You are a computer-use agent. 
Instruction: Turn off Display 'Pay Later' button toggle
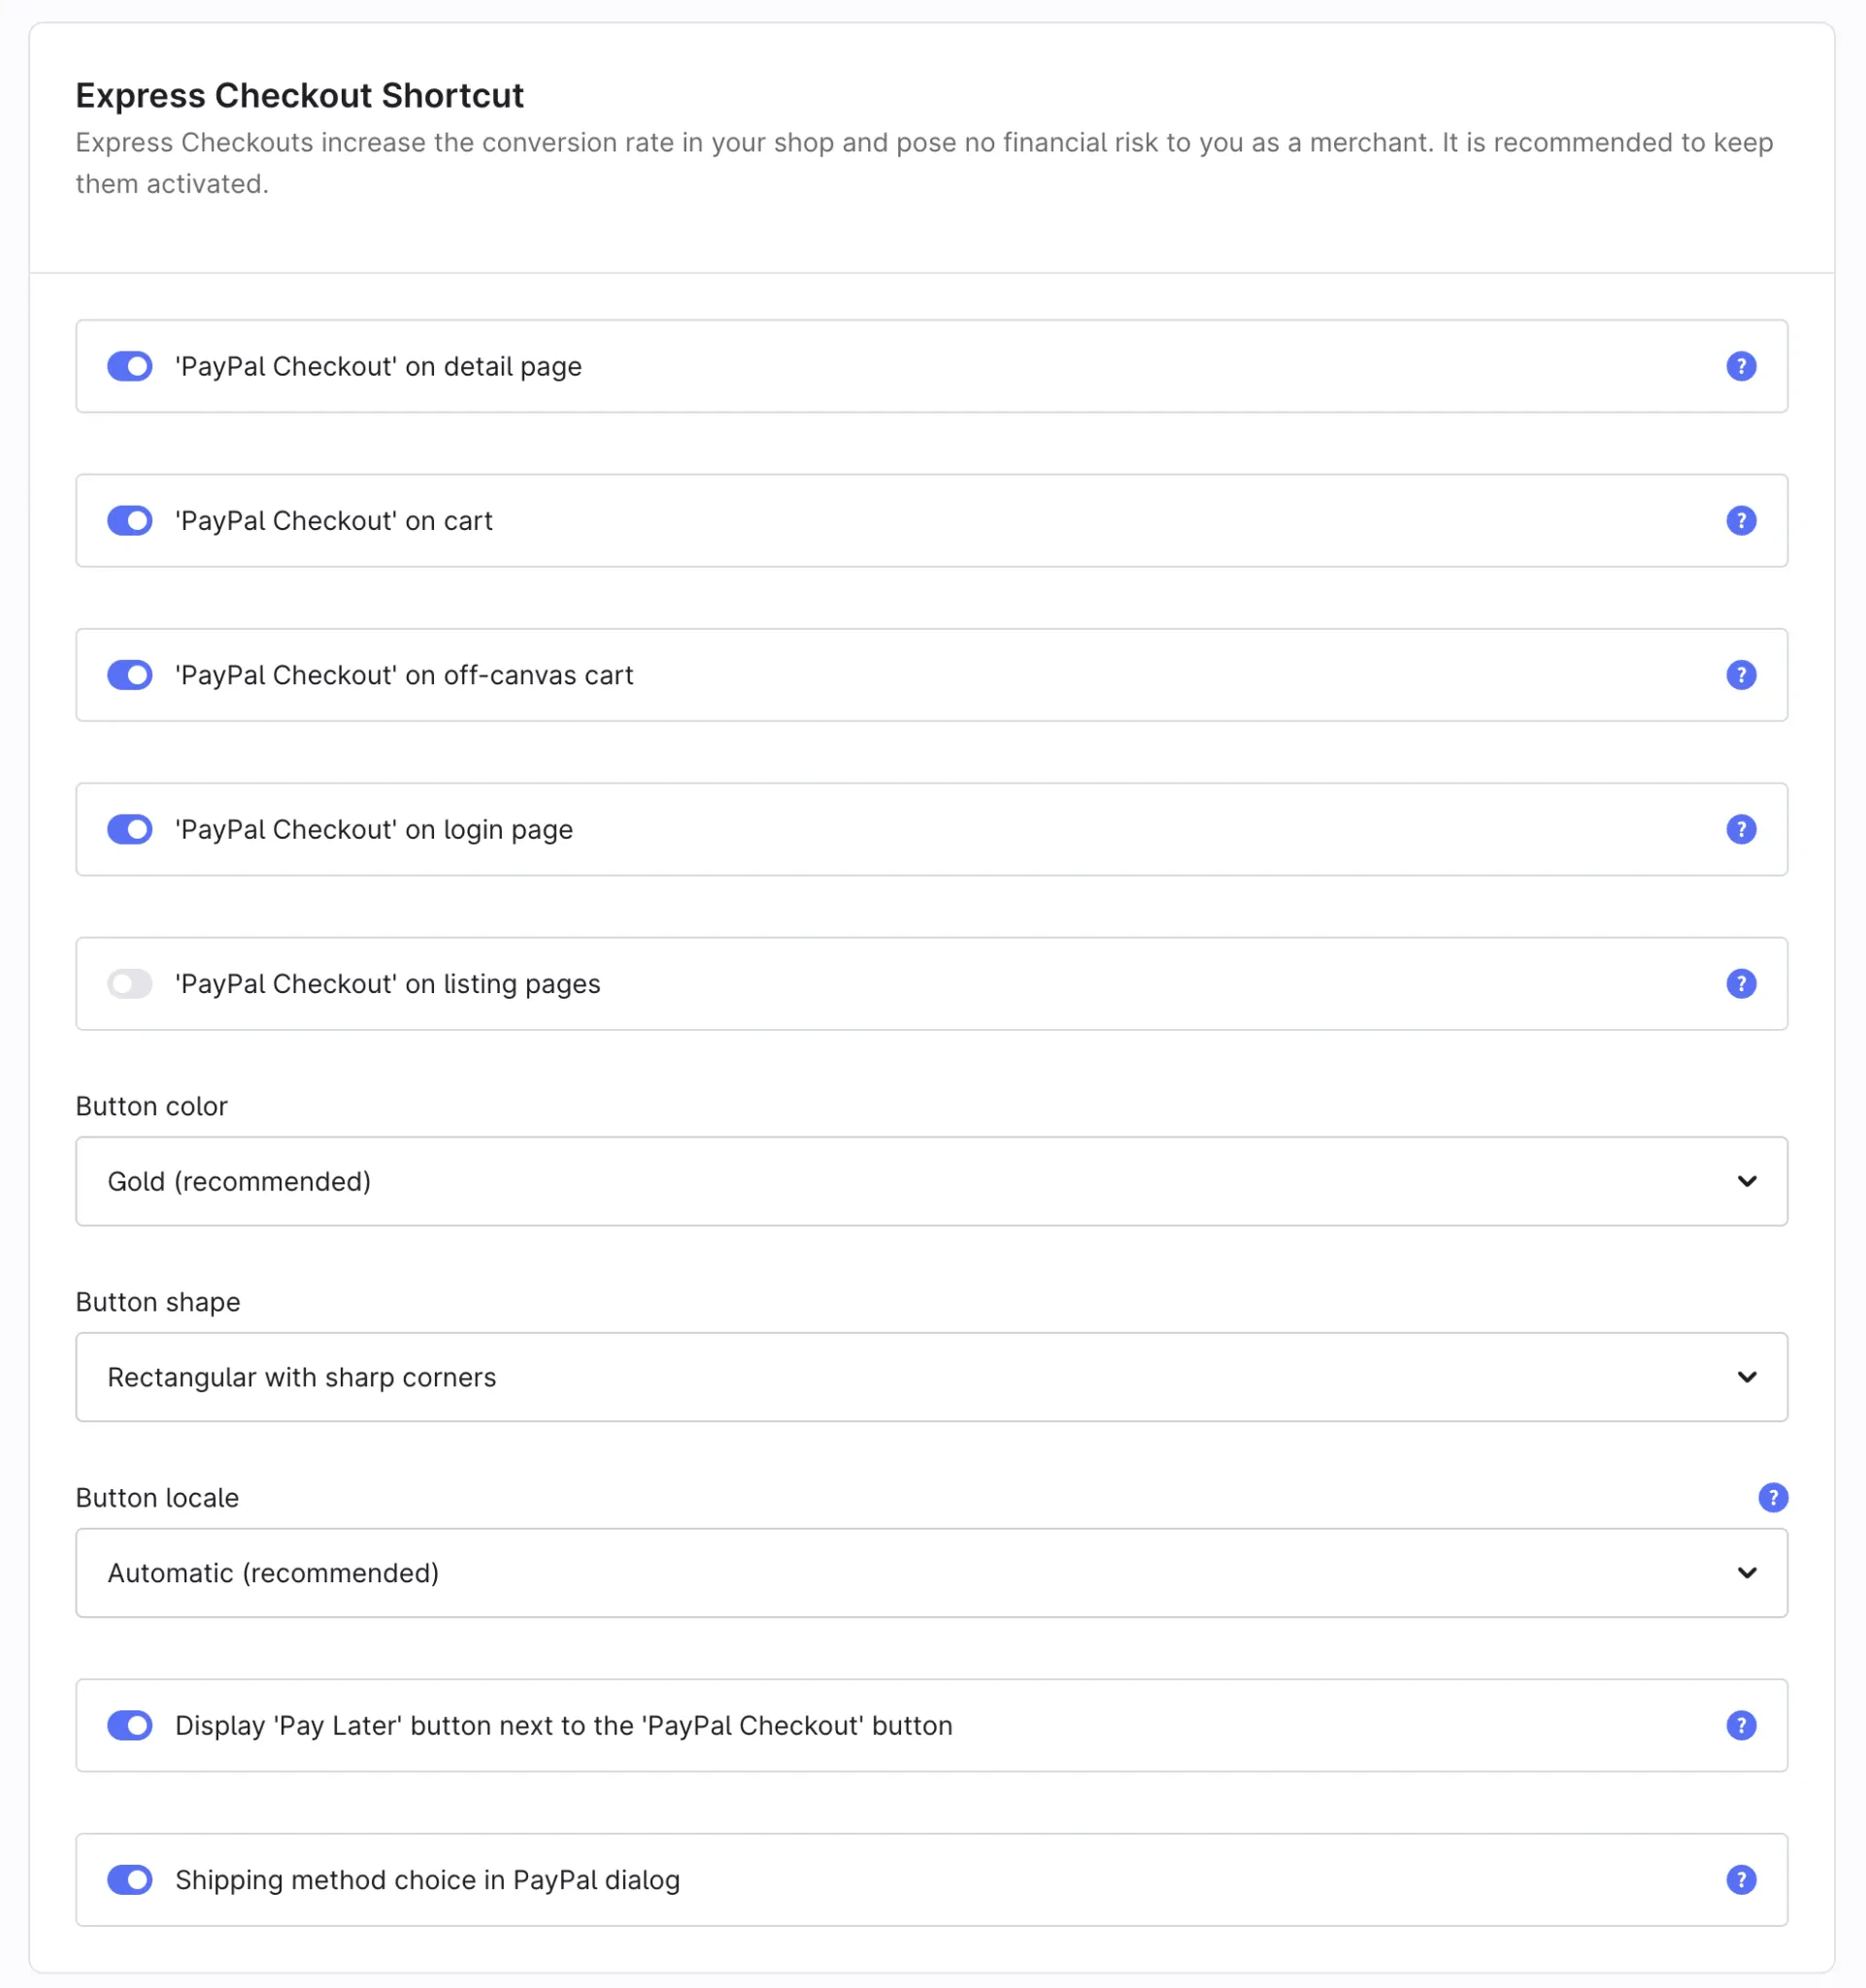[130, 1725]
